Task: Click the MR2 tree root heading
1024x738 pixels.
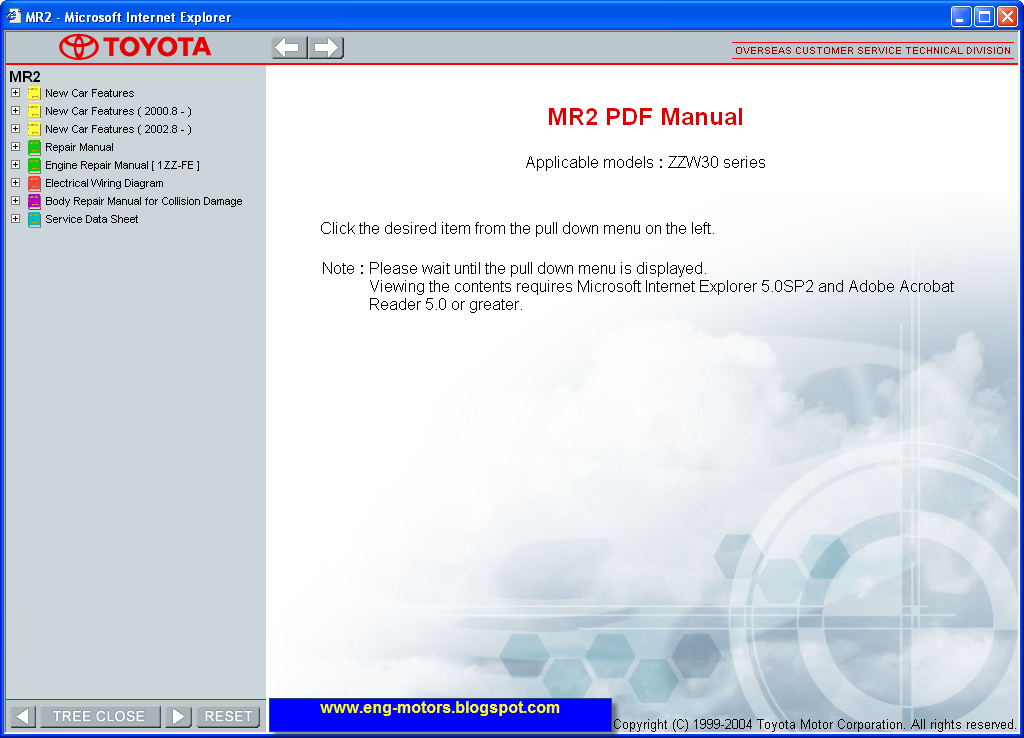Action: tap(25, 76)
